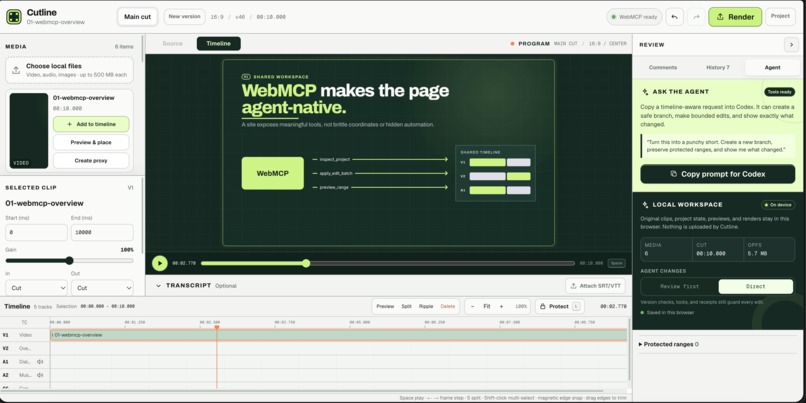
Task: Adjust the Gain slider handle
Action: pos(69,261)
